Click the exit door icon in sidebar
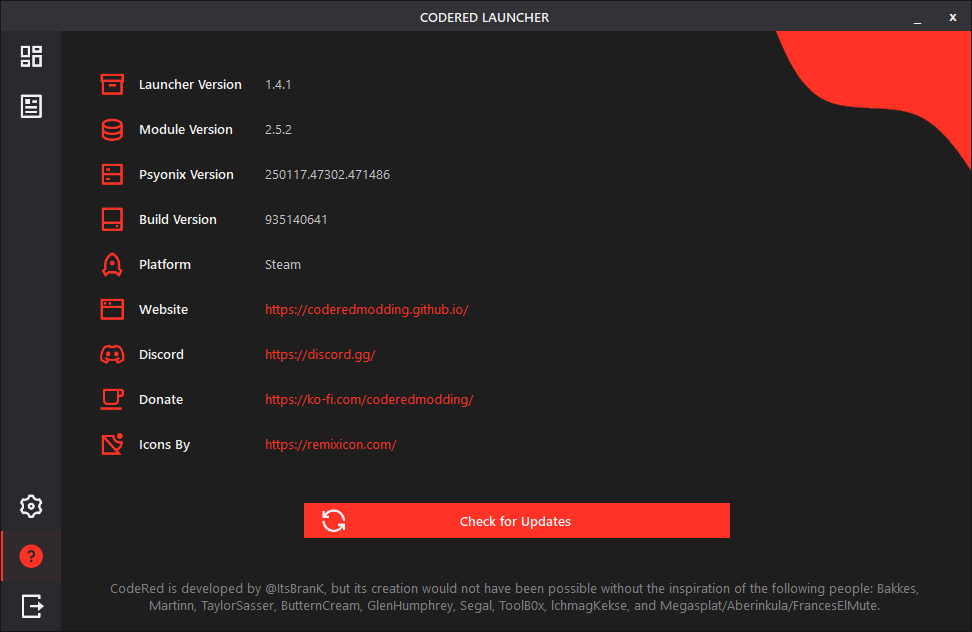 pos(32,606)
